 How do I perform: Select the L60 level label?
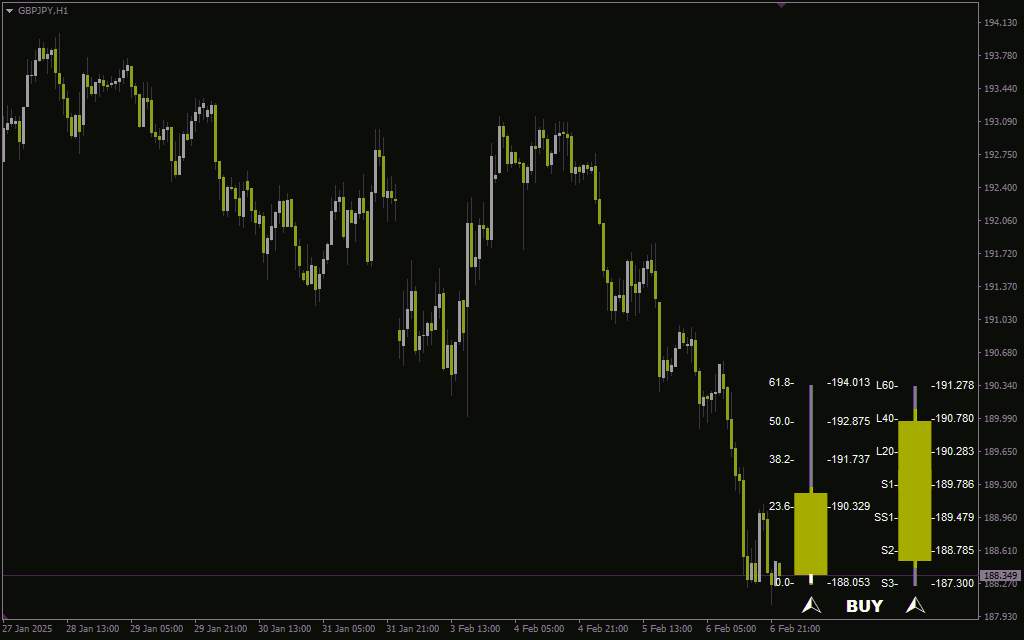[887, 385]
